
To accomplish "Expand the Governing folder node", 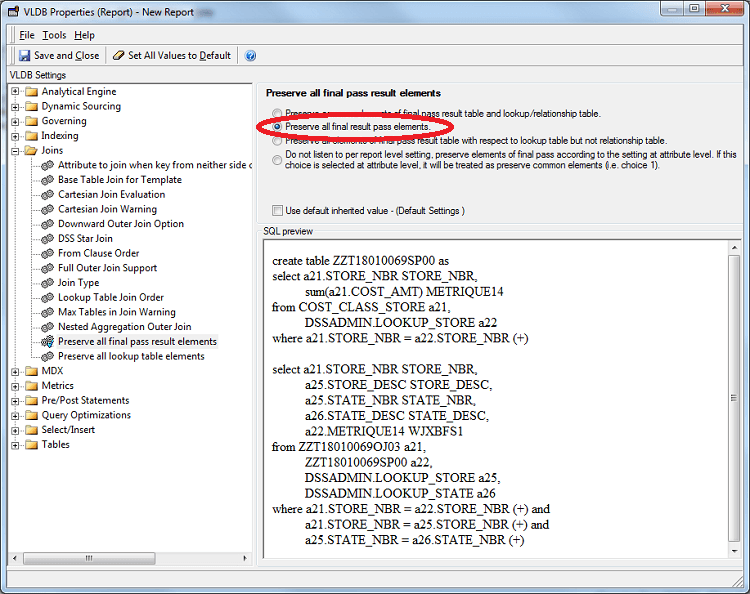I will [x=16, y=121].
